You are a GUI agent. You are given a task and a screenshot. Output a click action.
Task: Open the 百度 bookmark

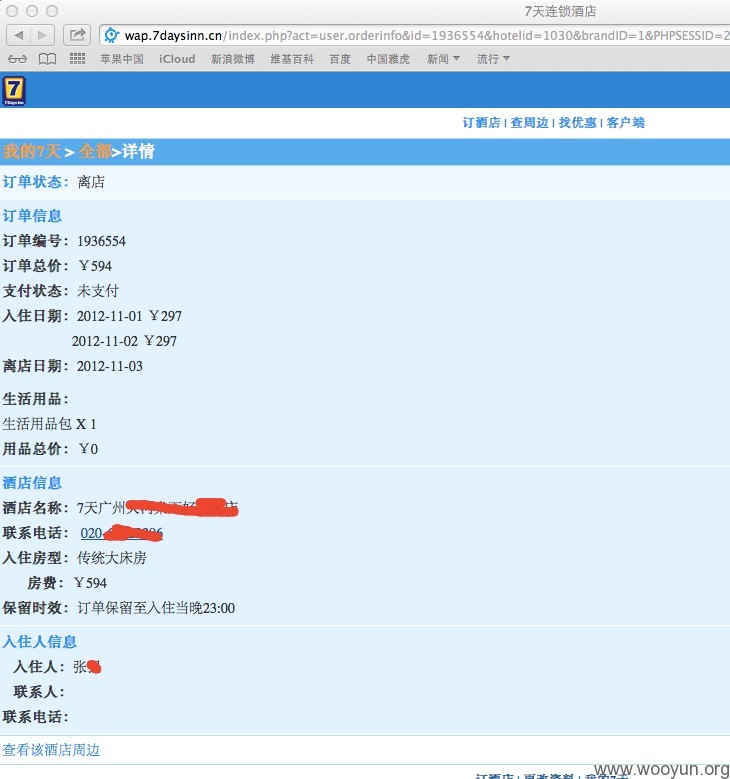point(340,59)
